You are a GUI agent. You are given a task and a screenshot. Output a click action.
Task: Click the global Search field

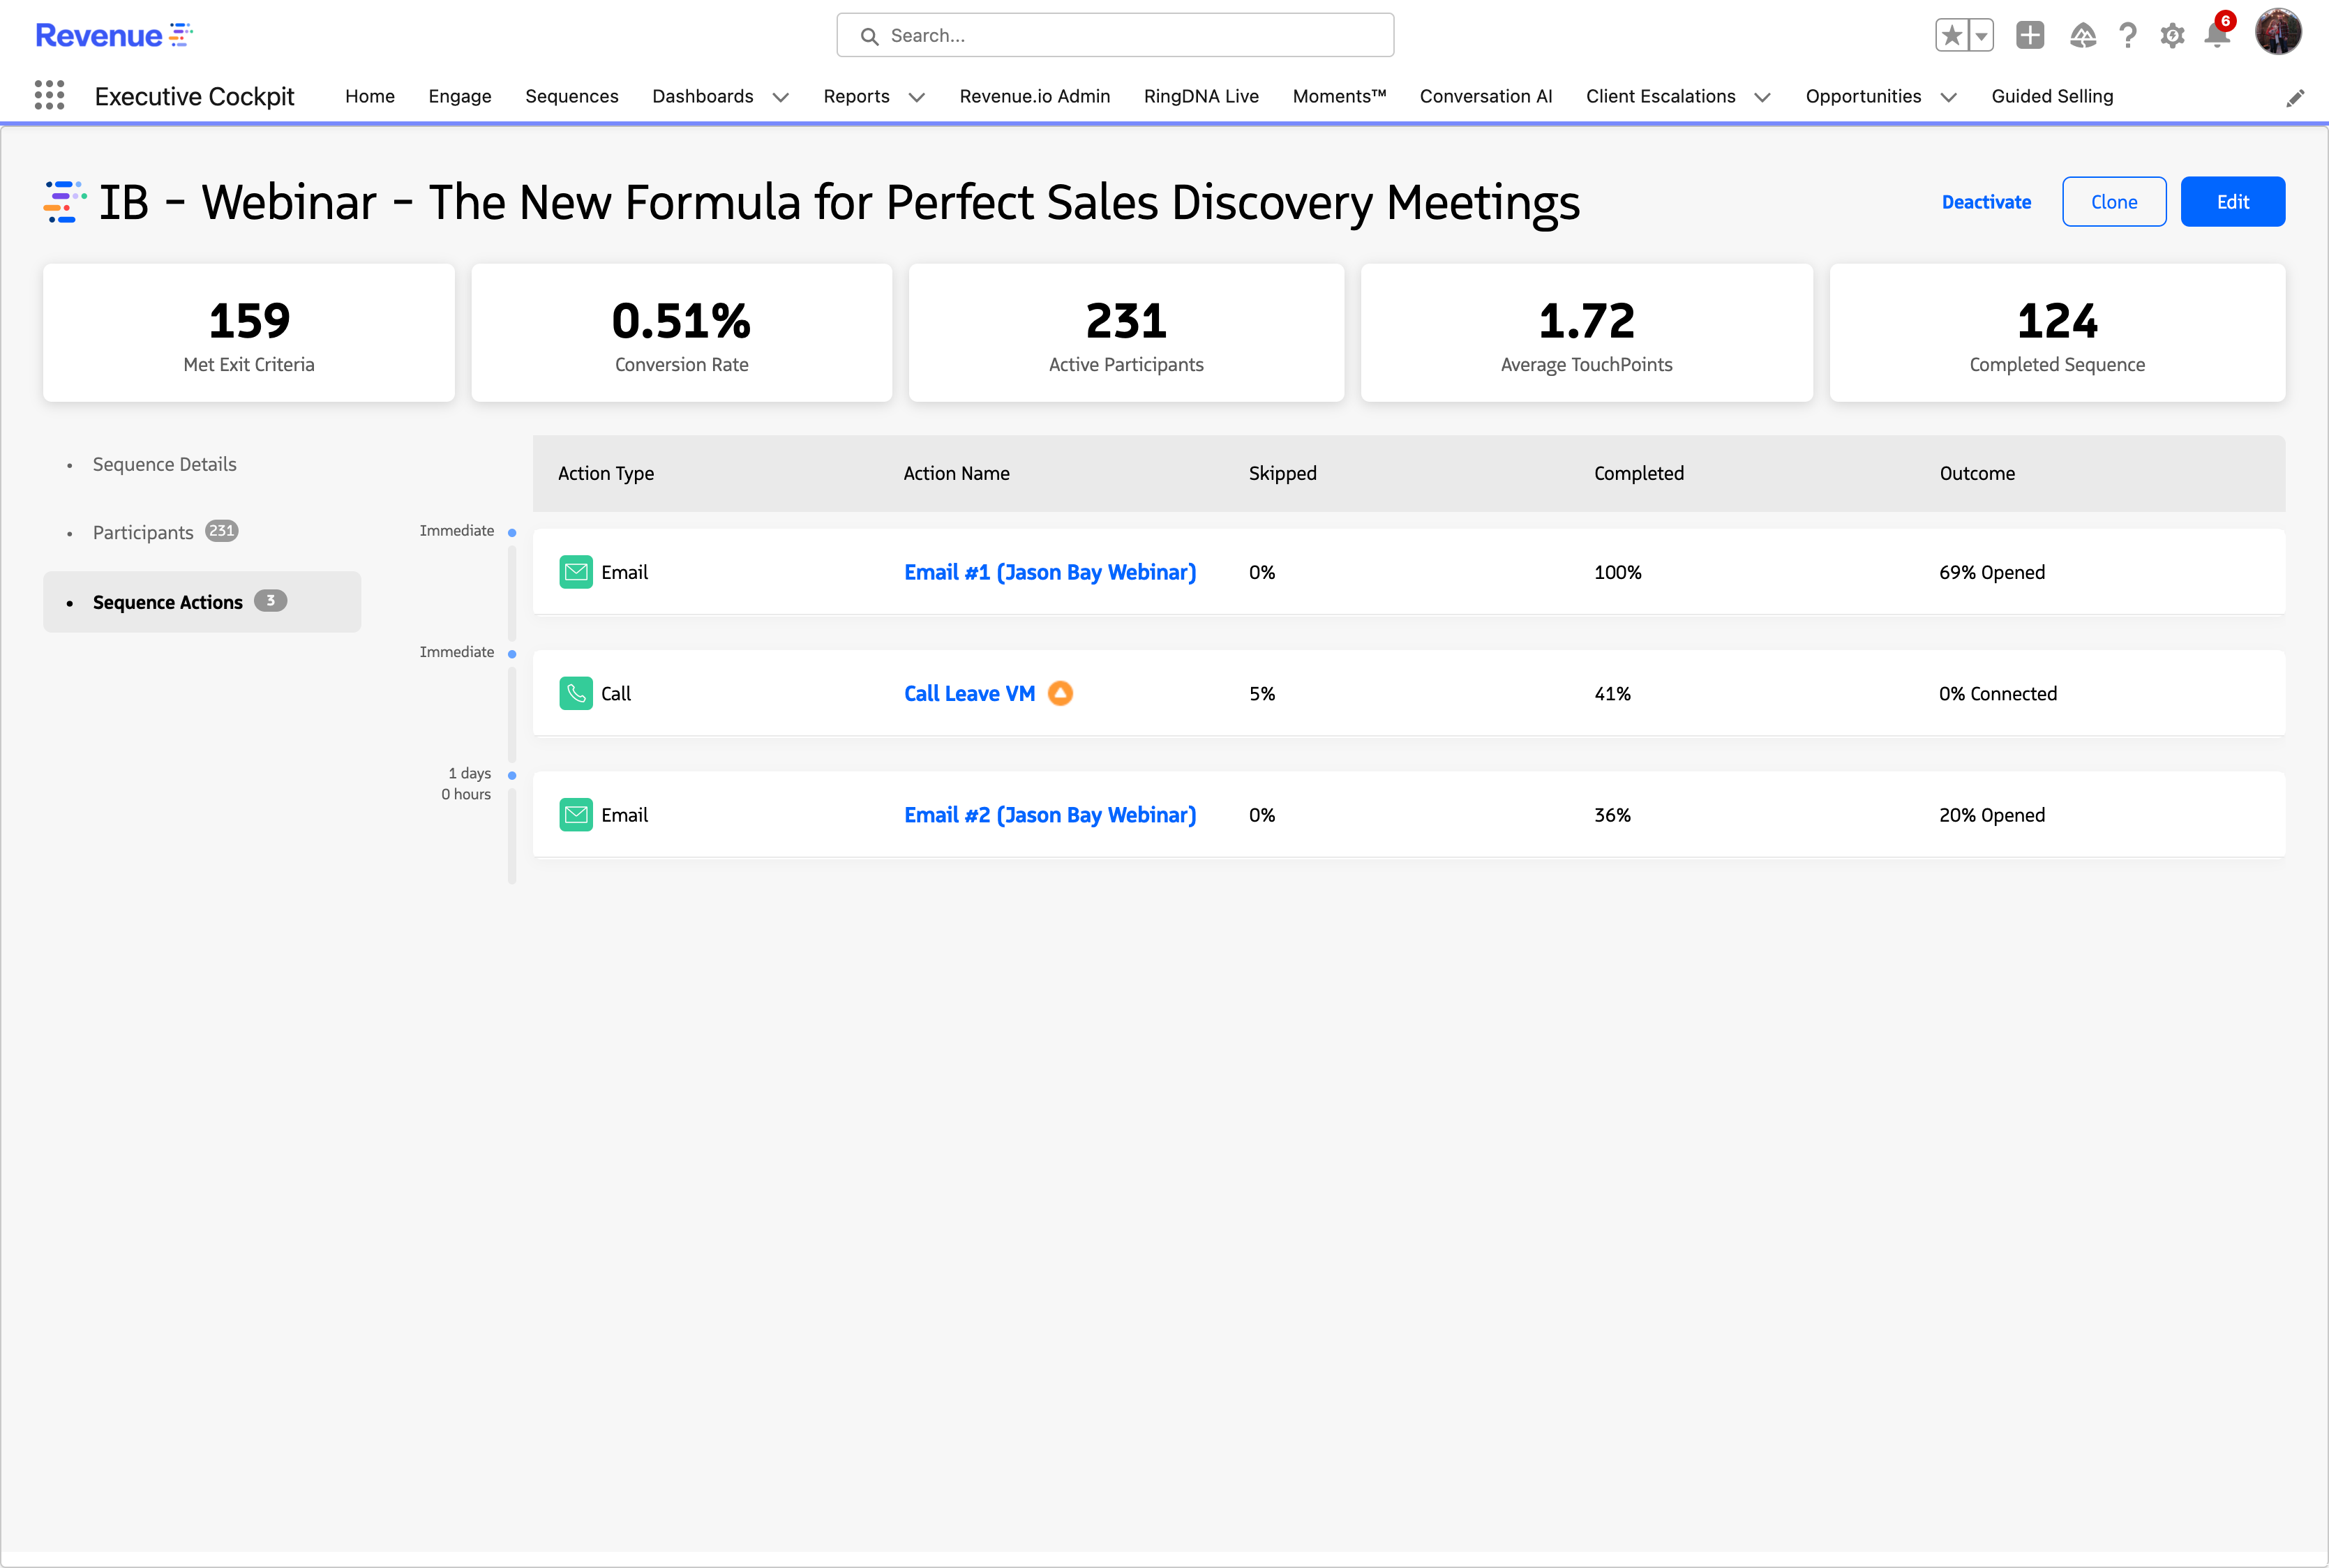coord(1115,36)
